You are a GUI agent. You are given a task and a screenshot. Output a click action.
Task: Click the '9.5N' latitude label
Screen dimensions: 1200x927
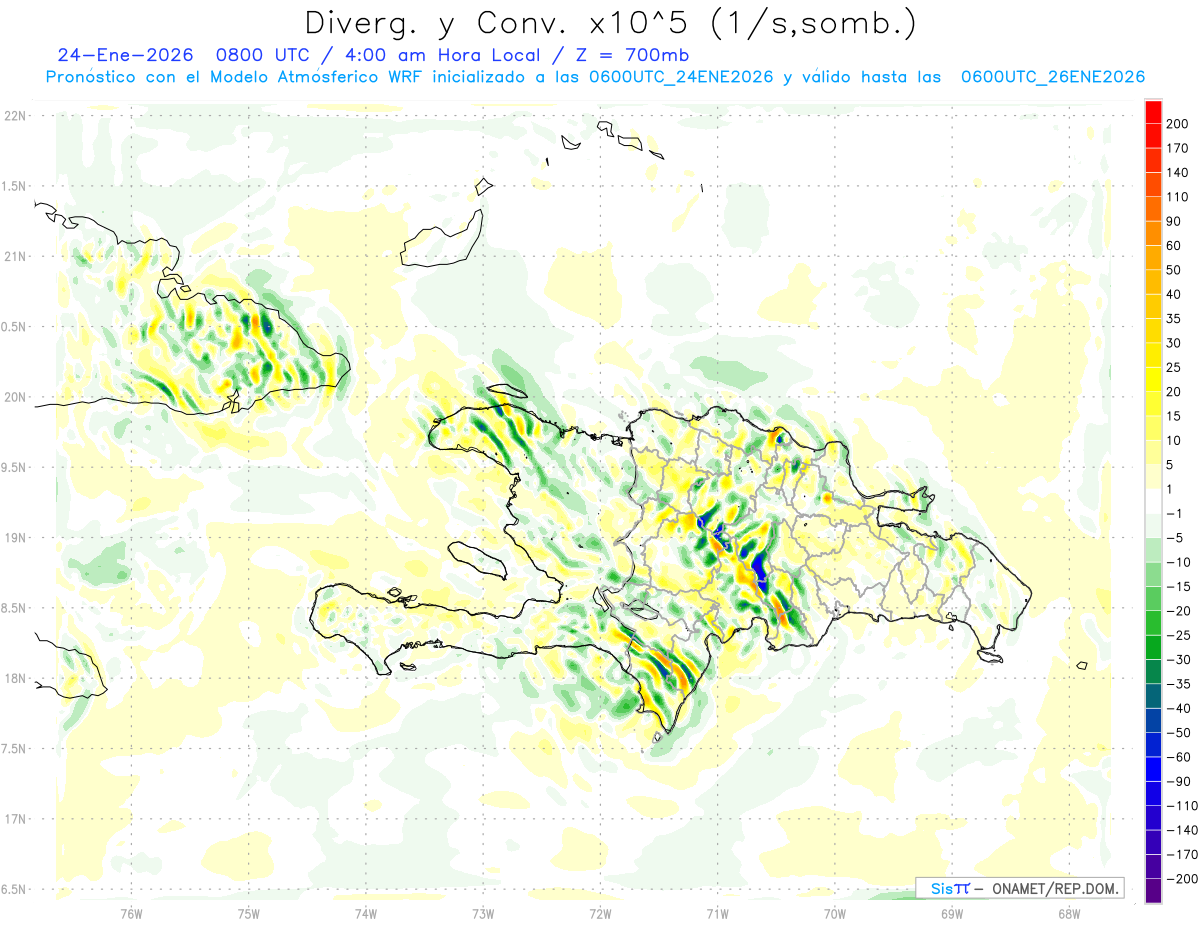coord(14,468)
